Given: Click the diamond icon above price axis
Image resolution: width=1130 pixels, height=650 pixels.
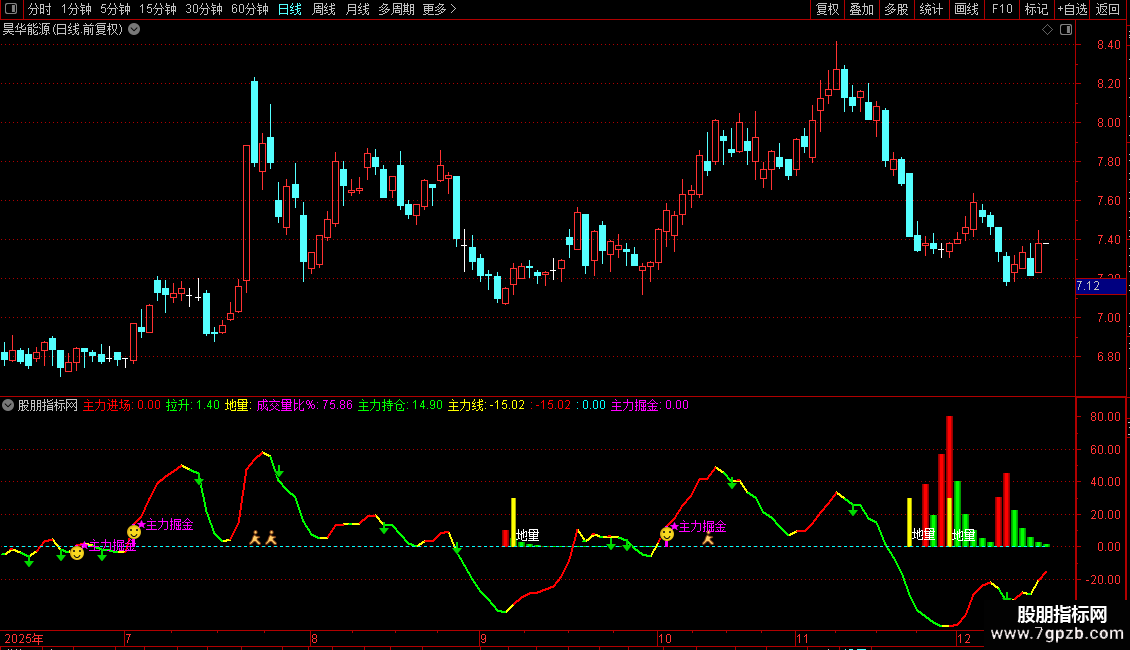Looking at the screenshot, I should [1047, 30].
